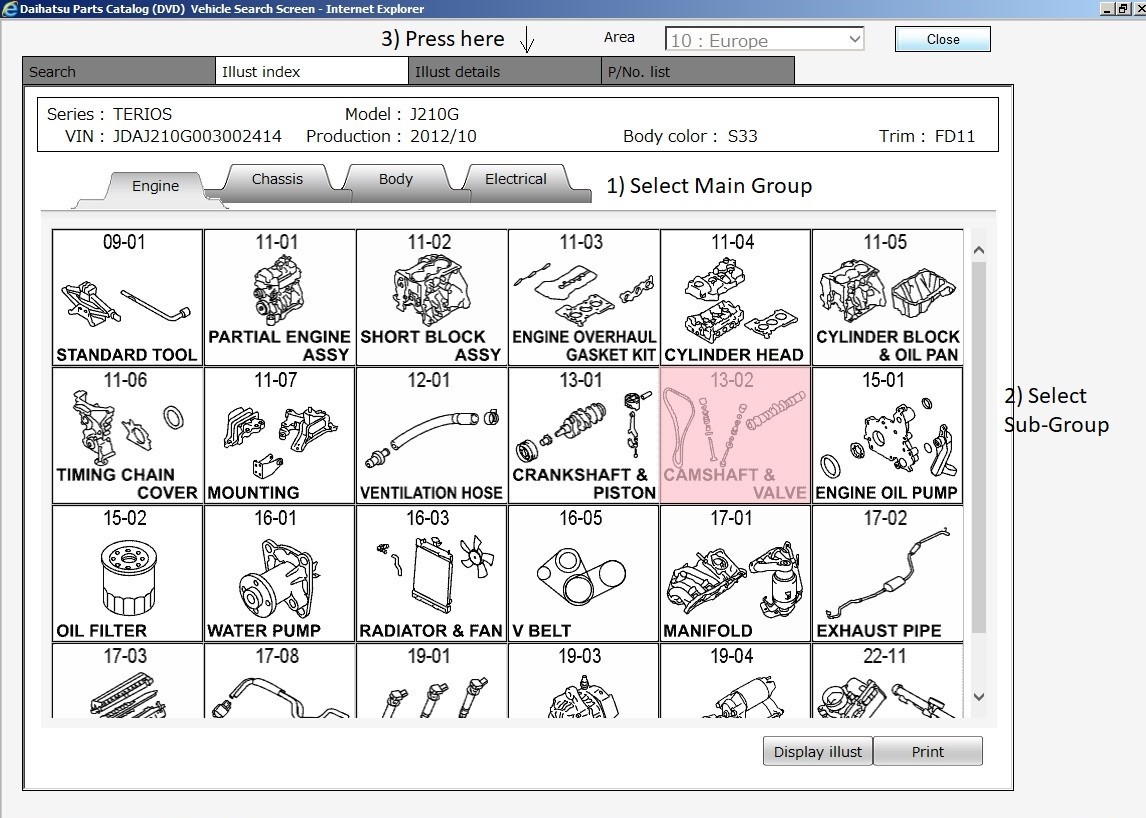Screen dimensions: 1146x818
Task: Click the Model J210G value
Action: tap(434, 114)
